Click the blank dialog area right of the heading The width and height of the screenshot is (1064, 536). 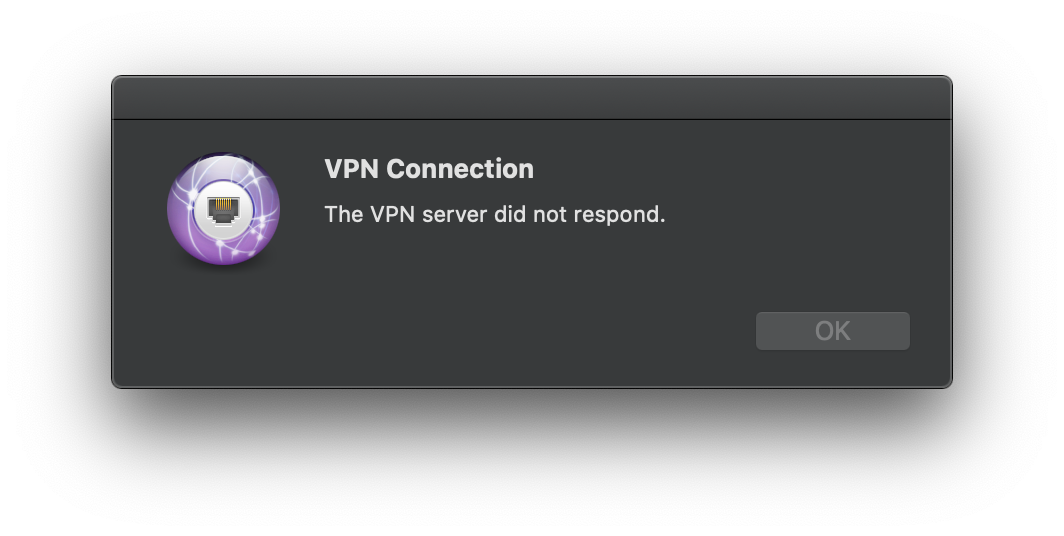tap(740, 169)
